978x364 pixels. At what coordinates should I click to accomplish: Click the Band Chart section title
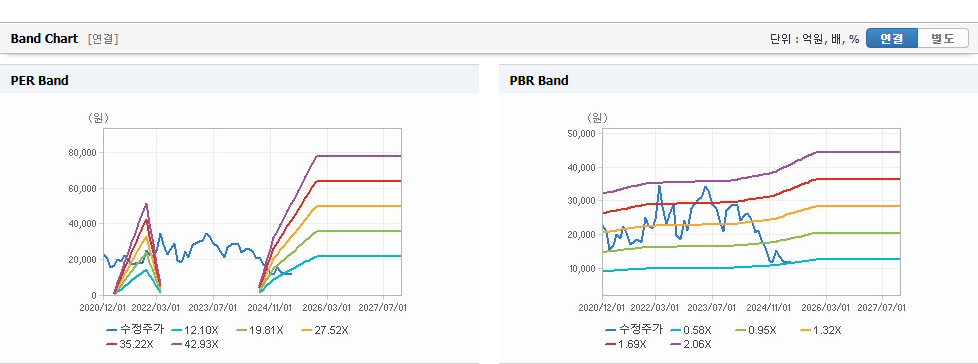coord(44,39)
